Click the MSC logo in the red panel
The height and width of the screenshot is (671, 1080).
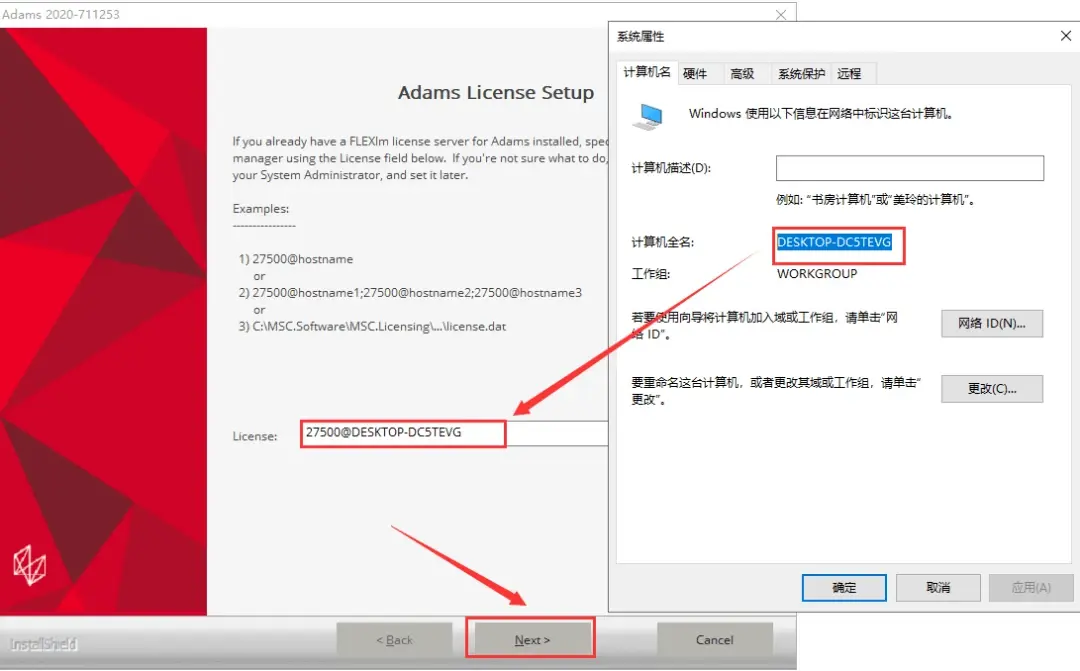30,565
